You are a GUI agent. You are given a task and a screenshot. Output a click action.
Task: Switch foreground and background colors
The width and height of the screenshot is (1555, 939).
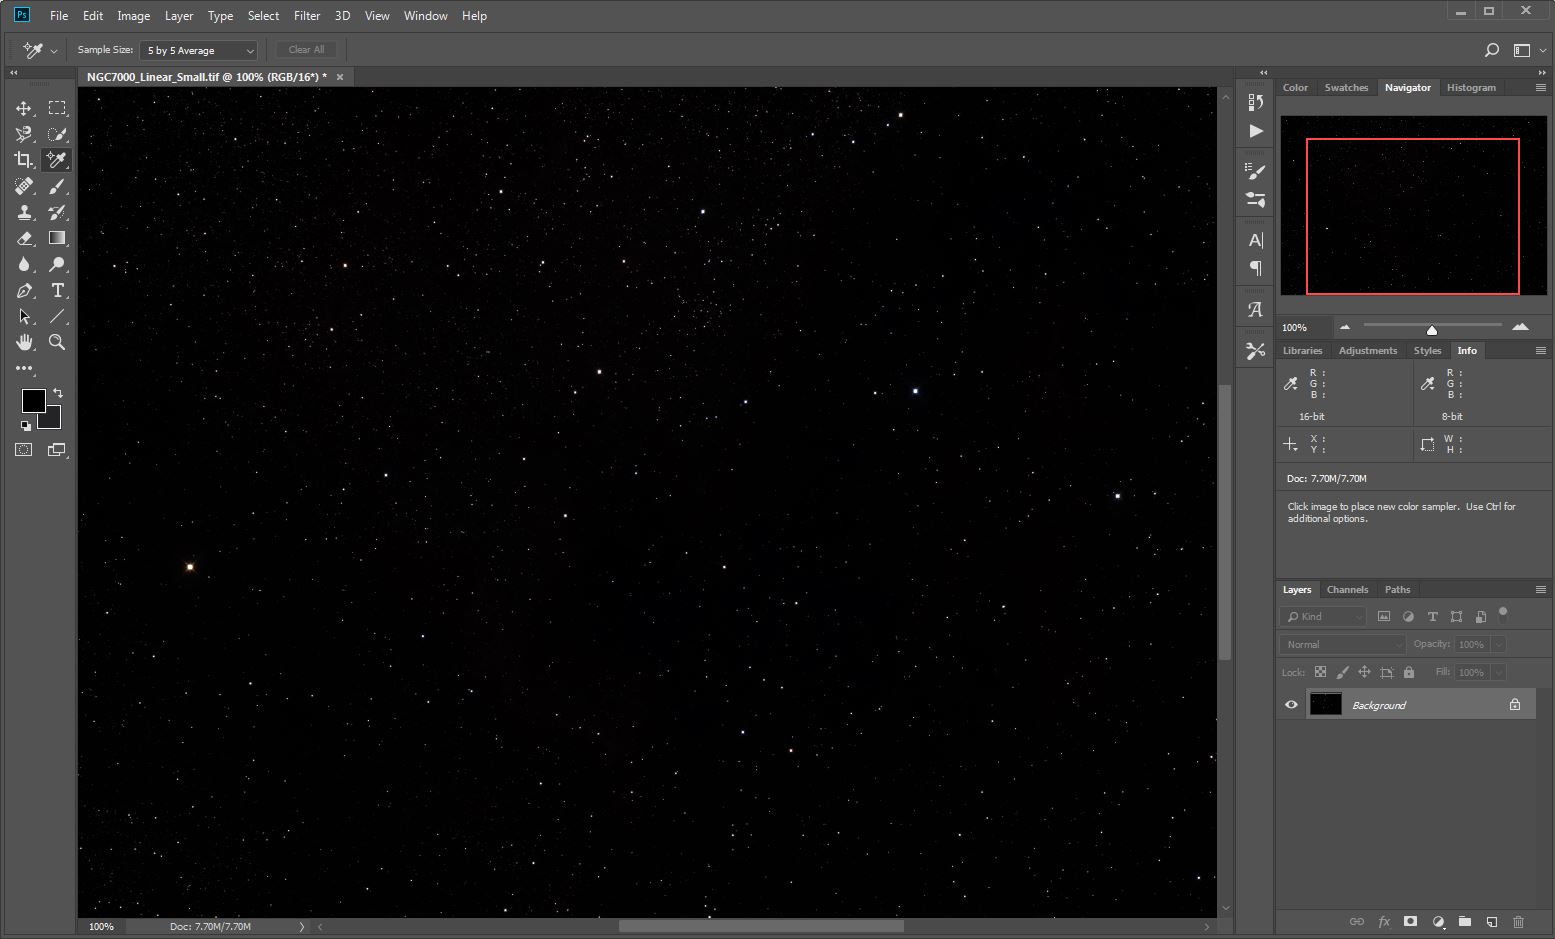pos(58,393)
